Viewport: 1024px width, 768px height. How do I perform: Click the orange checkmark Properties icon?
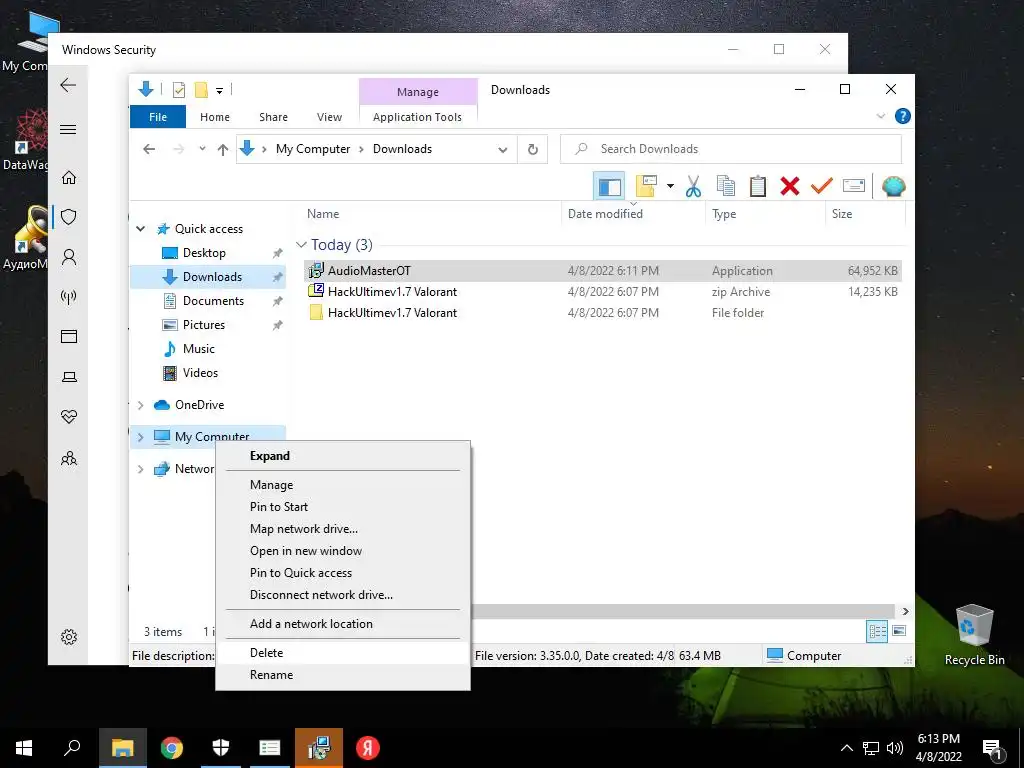pos(822,187)
